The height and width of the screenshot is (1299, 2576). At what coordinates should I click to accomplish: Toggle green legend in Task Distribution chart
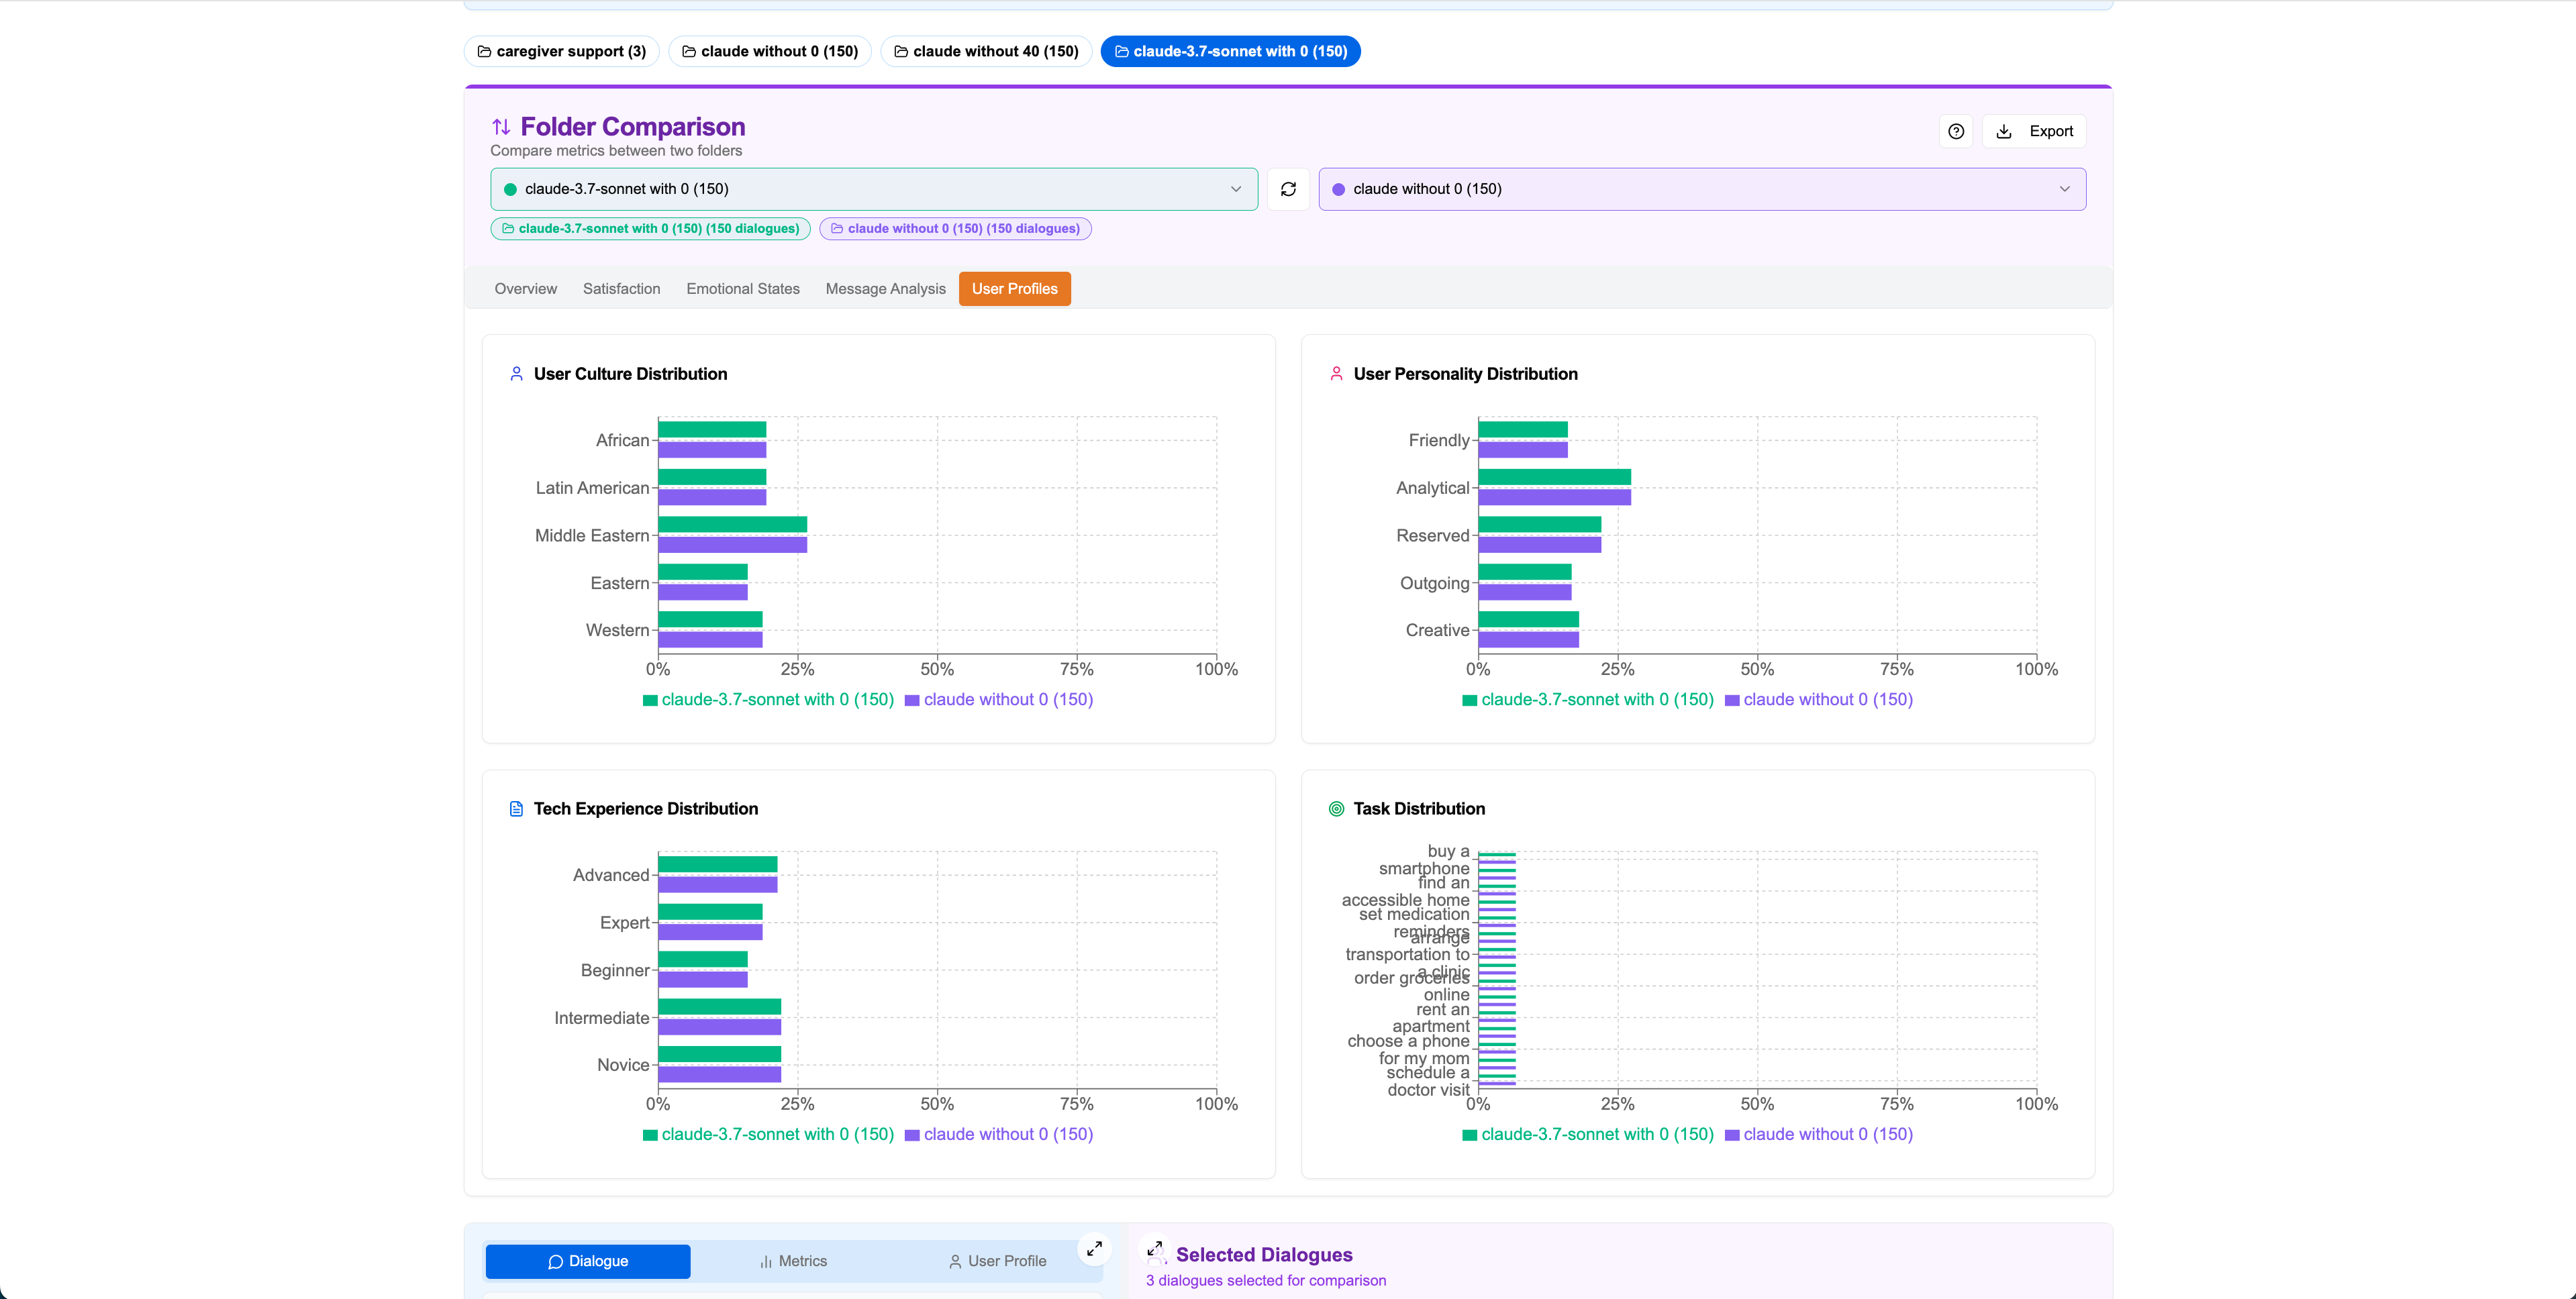[1588, 1134]
